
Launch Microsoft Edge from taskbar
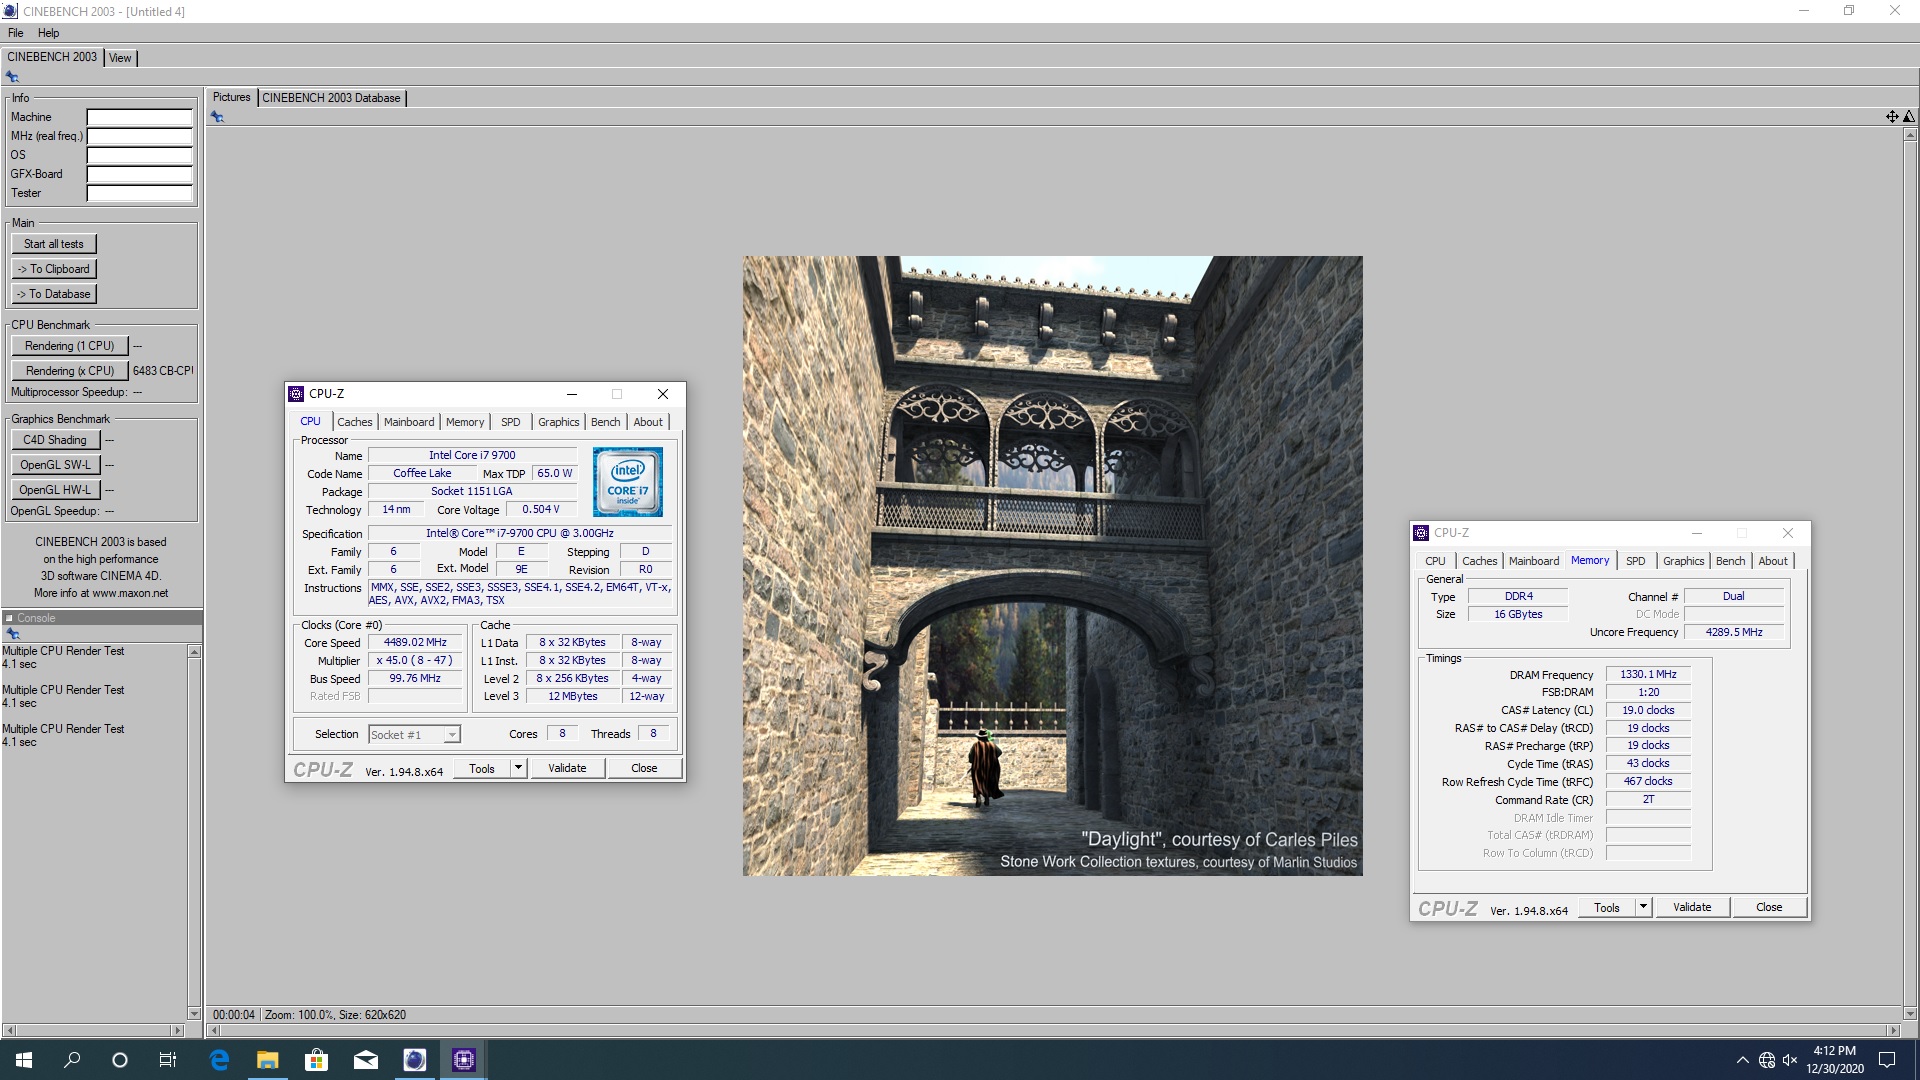(x=219, y=1060)
